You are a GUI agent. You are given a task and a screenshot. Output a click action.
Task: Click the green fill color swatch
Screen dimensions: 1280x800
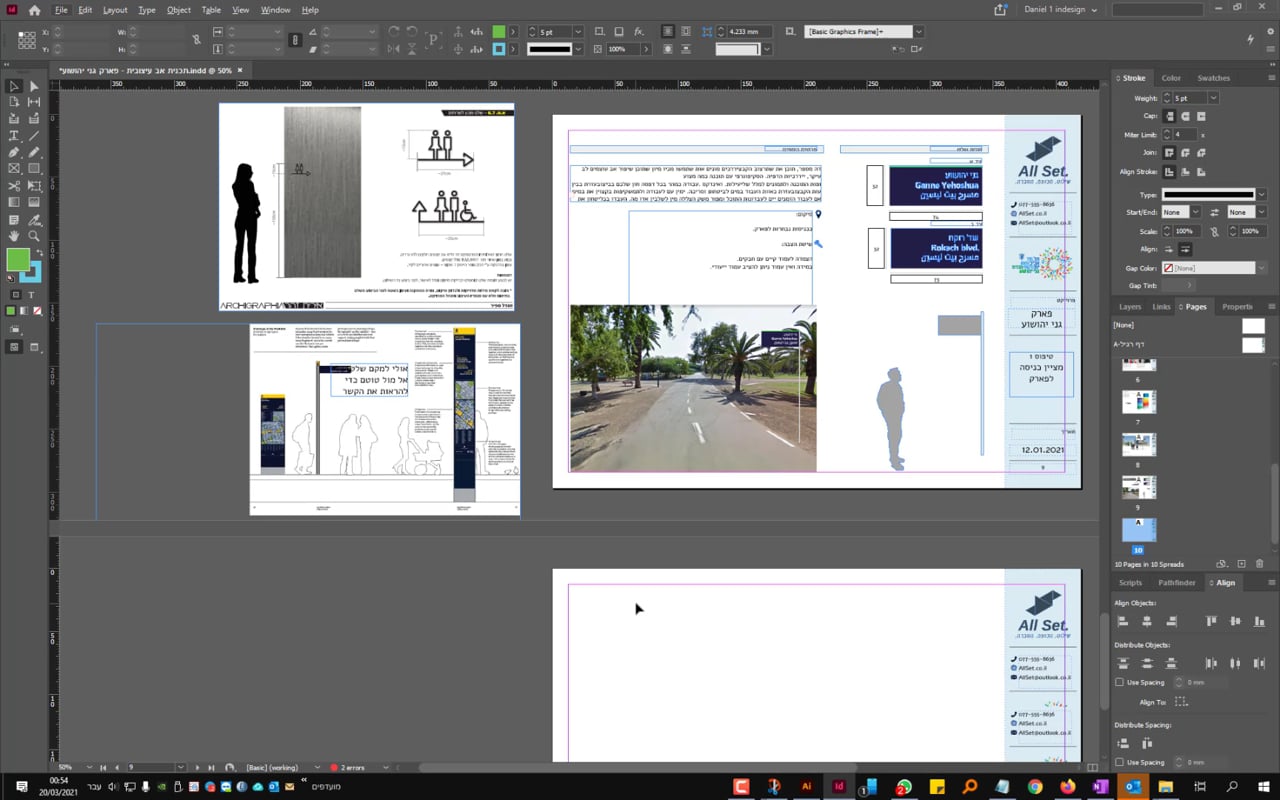coord(18,260)
